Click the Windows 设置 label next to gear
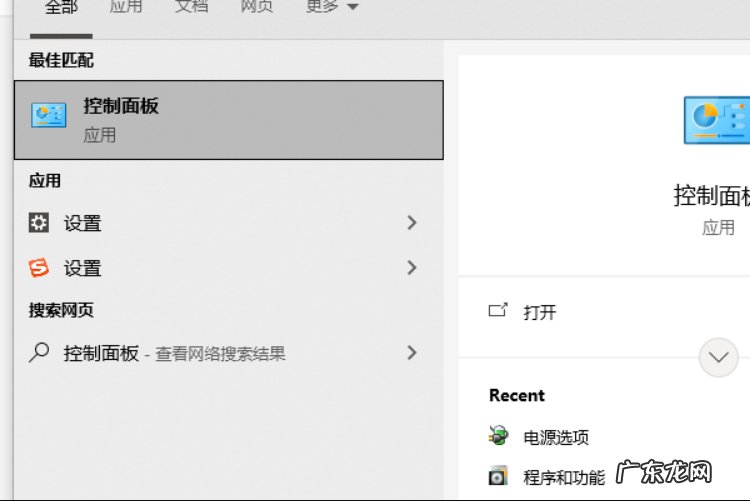The image size is (750, 501). (83, 223)
